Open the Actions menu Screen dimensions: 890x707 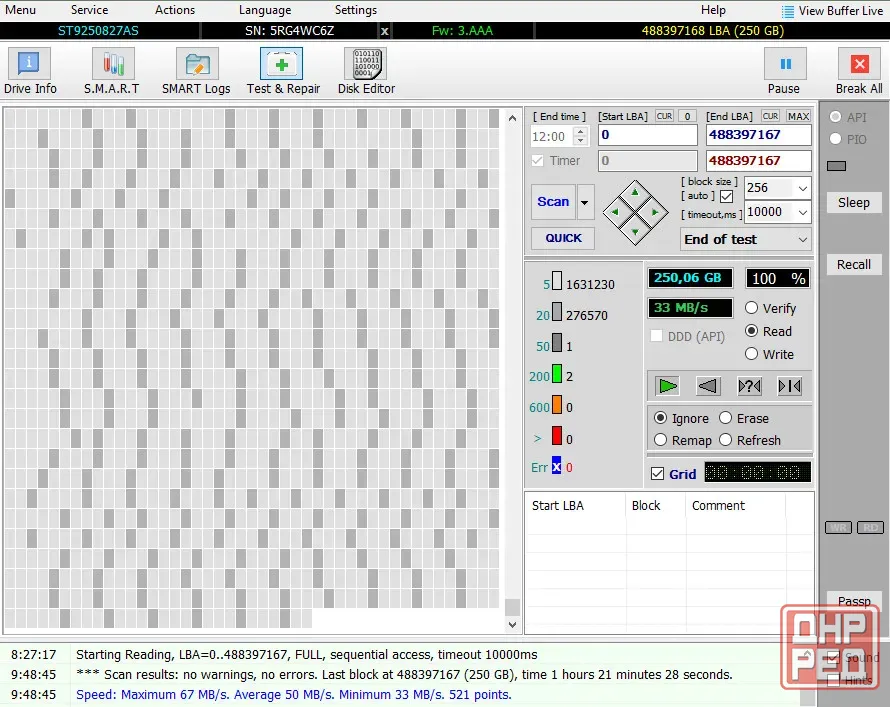tap(175, 10)
